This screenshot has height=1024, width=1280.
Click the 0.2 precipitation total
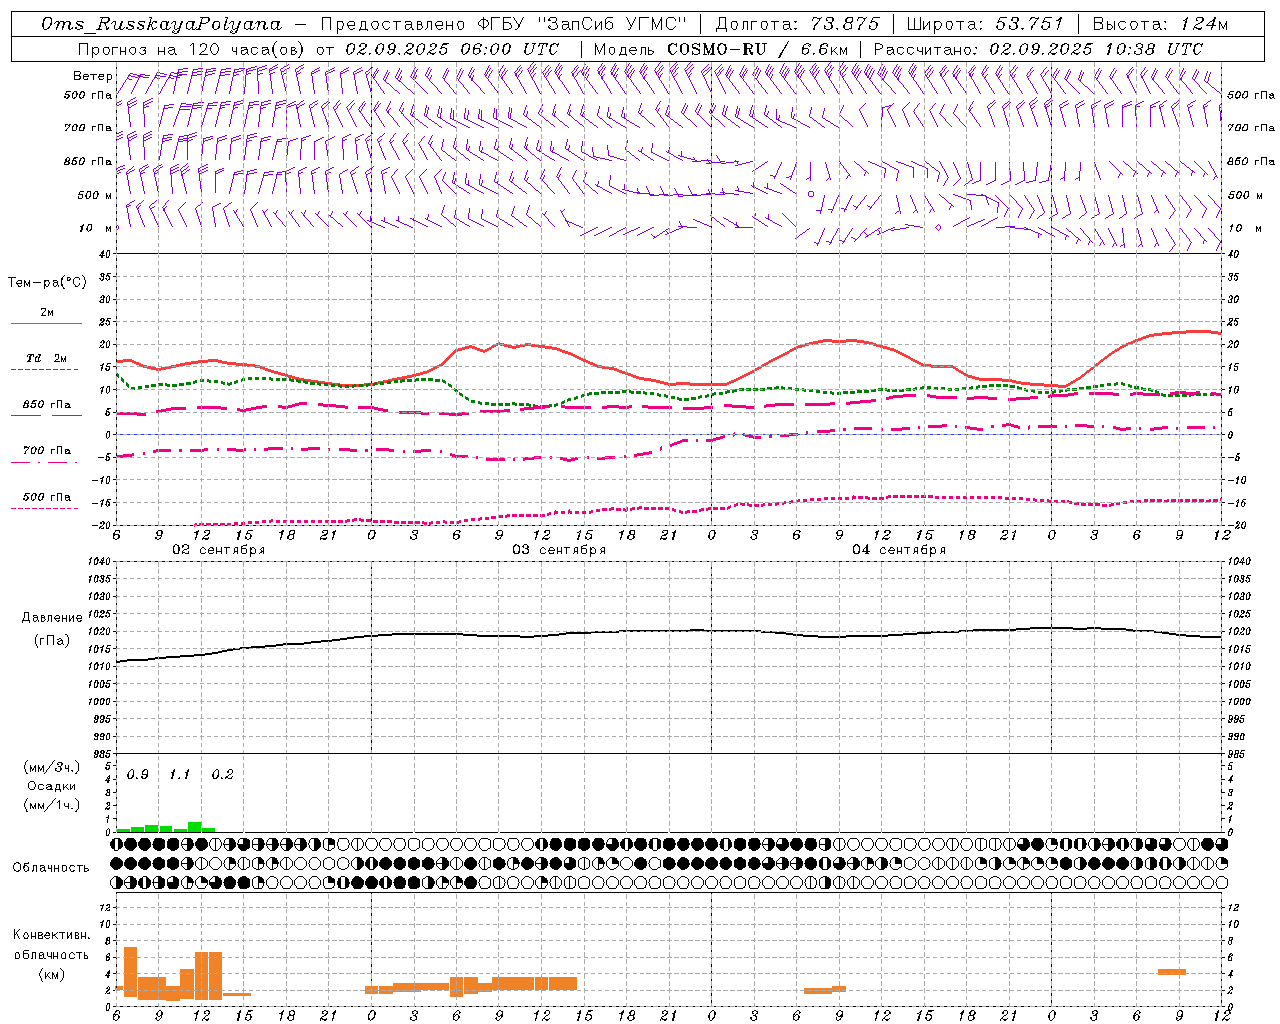(x=222, y=775)
